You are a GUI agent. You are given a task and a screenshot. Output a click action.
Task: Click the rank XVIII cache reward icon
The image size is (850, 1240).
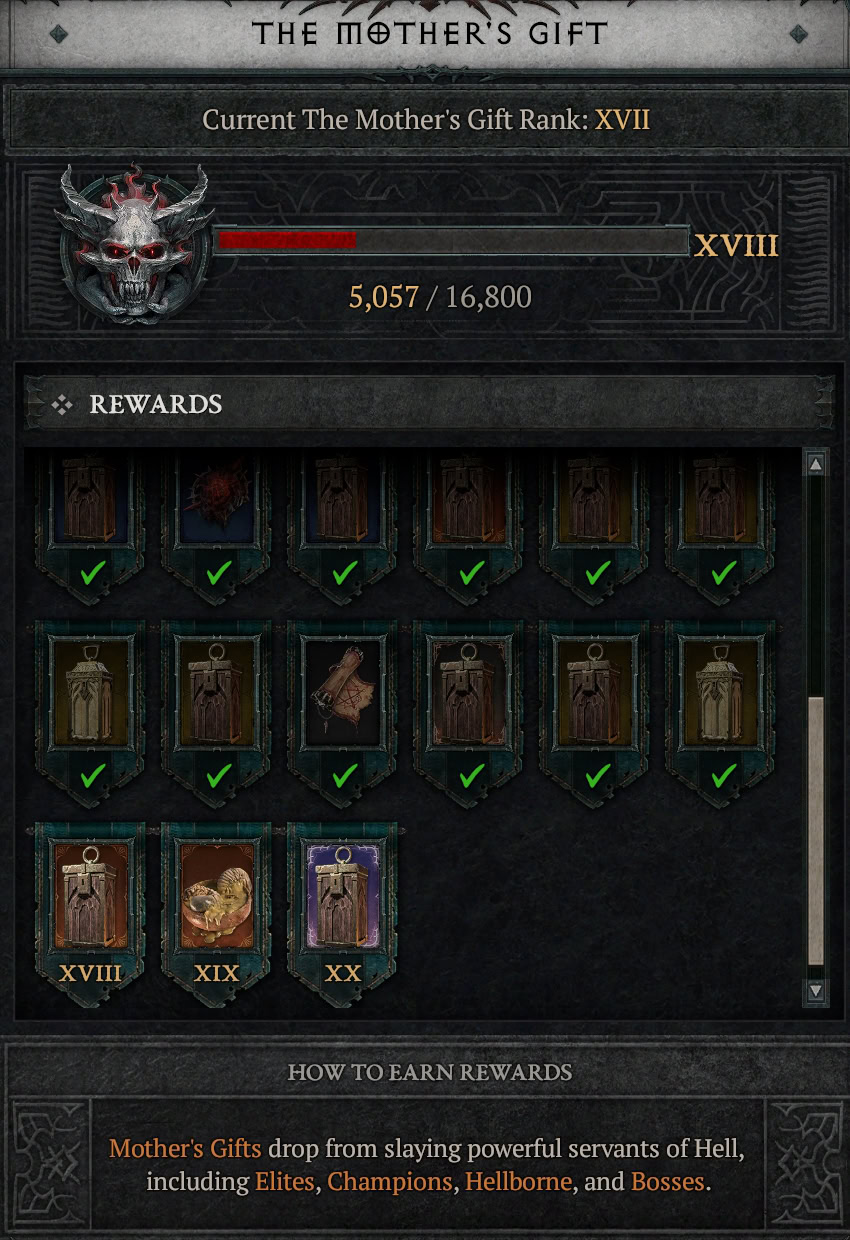[91, 896]
